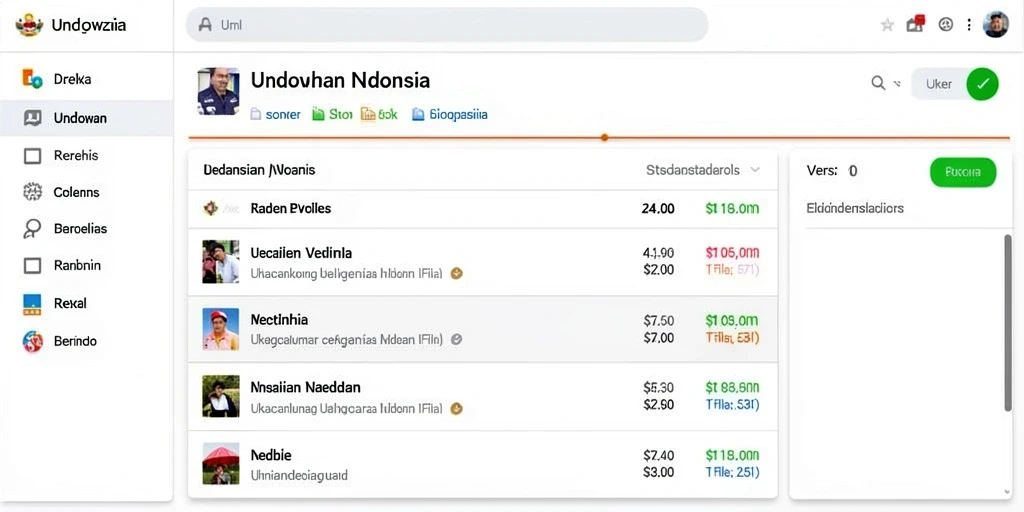Image resolution: width=1024 pixels, height=512 pixels.
Task: Open the user profile avatar at top right
Action: (995, 24)
